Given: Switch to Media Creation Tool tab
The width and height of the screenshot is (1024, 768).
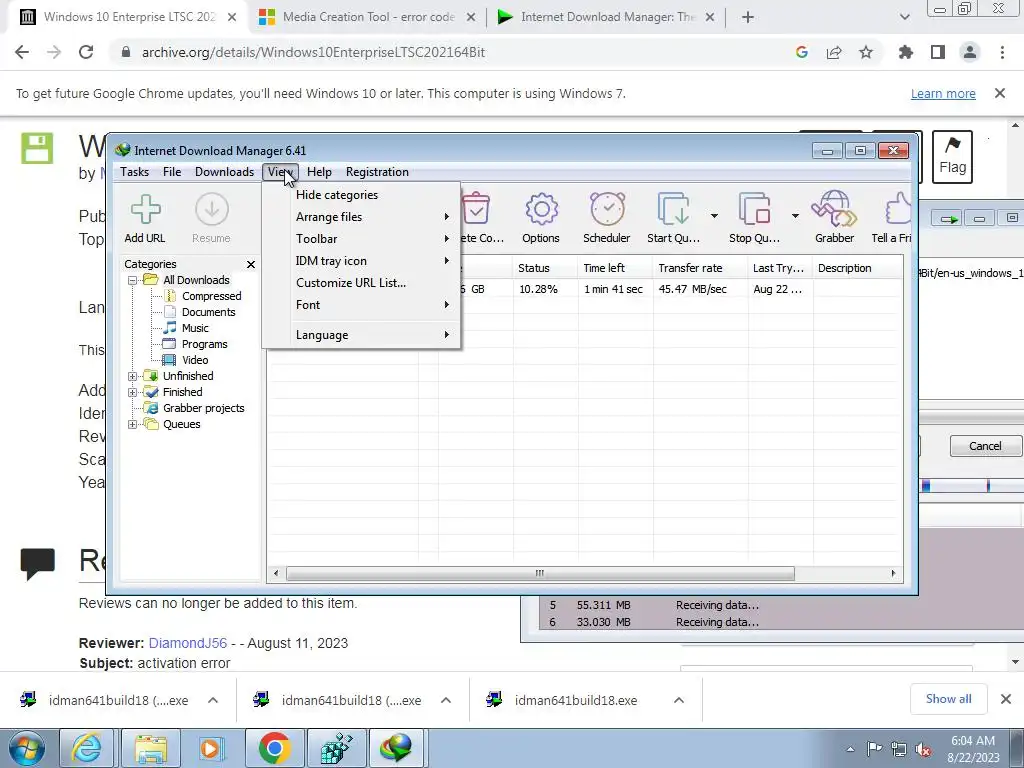Looking at the screenshot, I should [368, 17].
